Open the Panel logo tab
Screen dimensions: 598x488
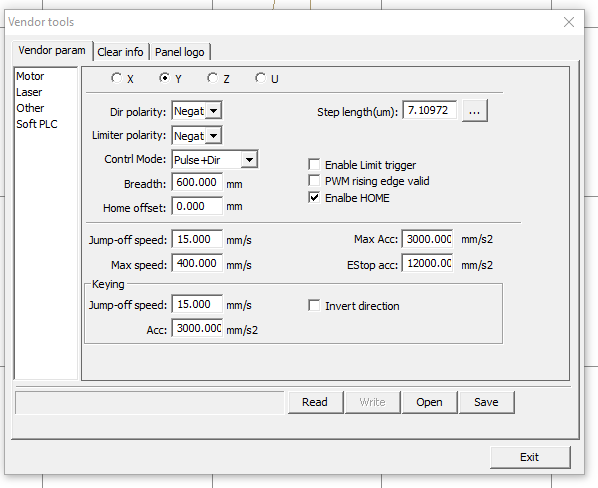(x=180, y=52)
